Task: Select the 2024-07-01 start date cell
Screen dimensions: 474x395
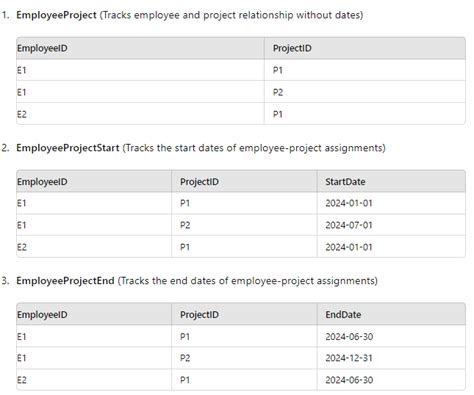Action: (349, 225)
